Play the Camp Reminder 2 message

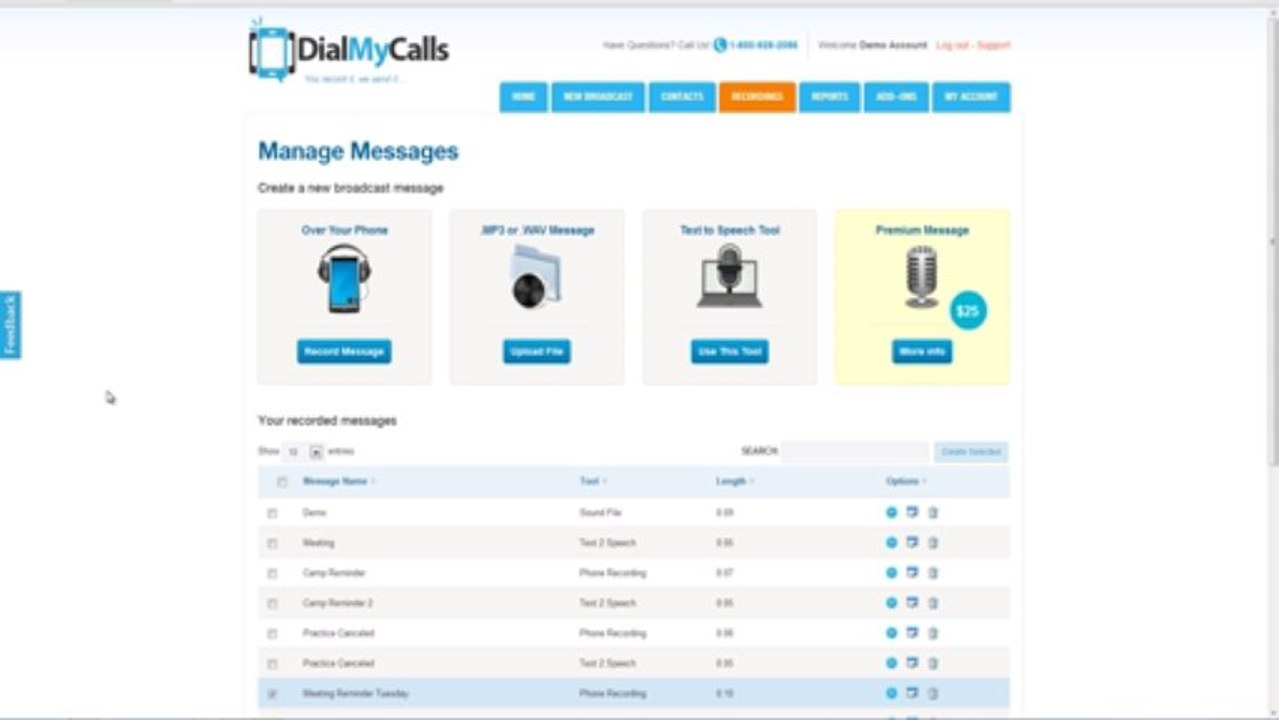click(x=891, y=603)
